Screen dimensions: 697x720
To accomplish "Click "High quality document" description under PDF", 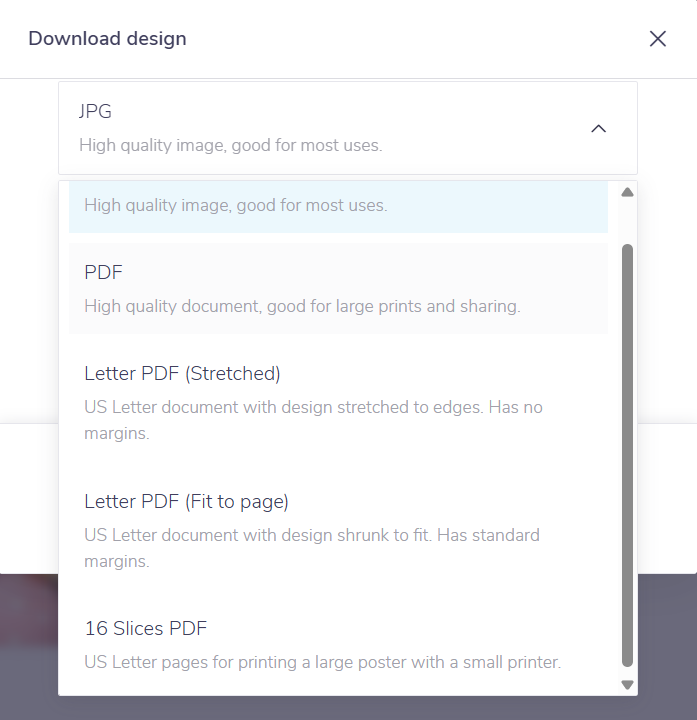I will 302,306.
